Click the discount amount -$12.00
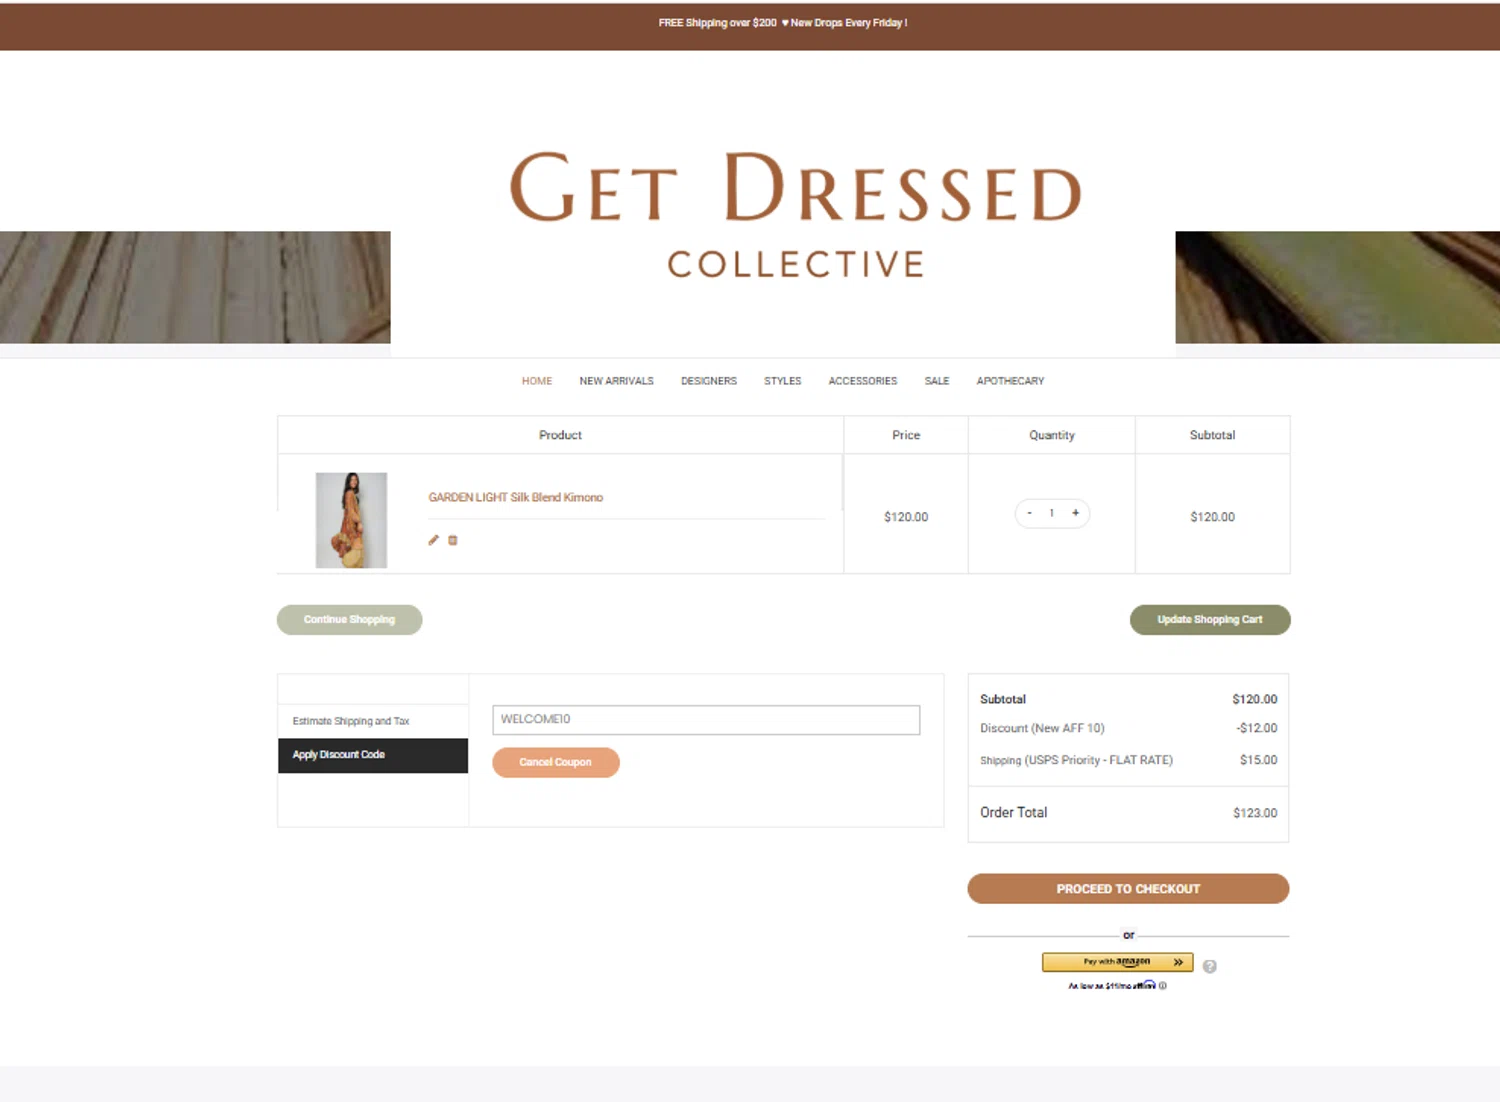The image size is (1500, 1102). (1257, 728)
